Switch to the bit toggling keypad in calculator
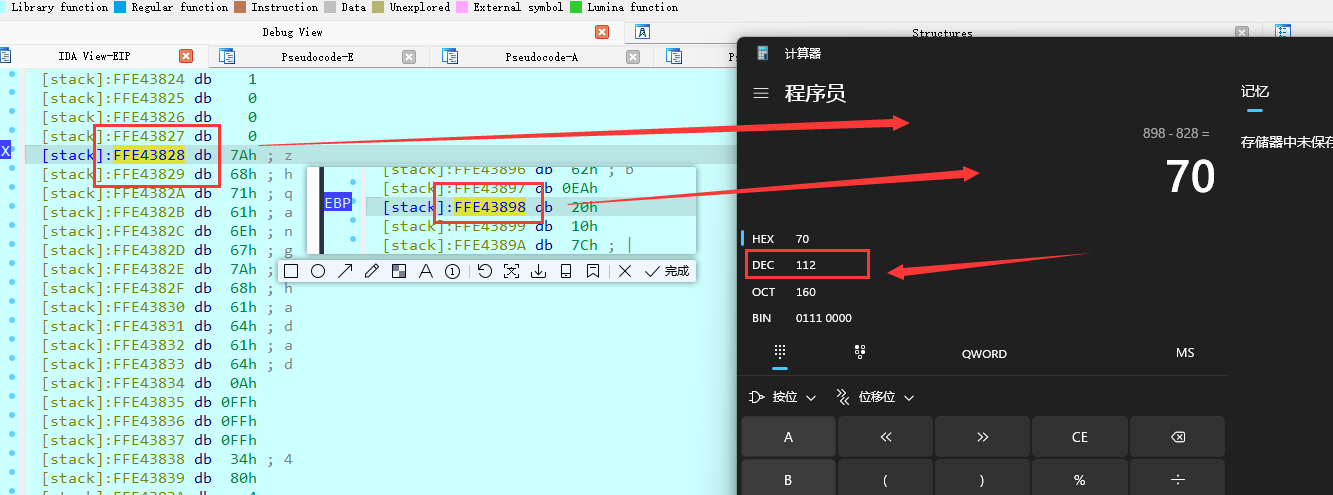 [859, 352]
